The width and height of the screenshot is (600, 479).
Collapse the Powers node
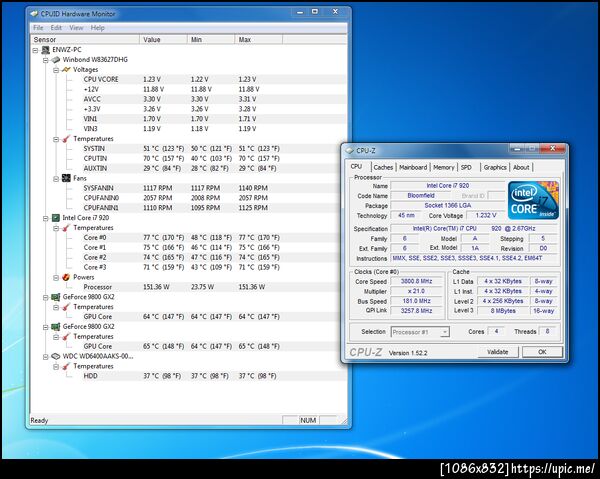click(56, 277)
